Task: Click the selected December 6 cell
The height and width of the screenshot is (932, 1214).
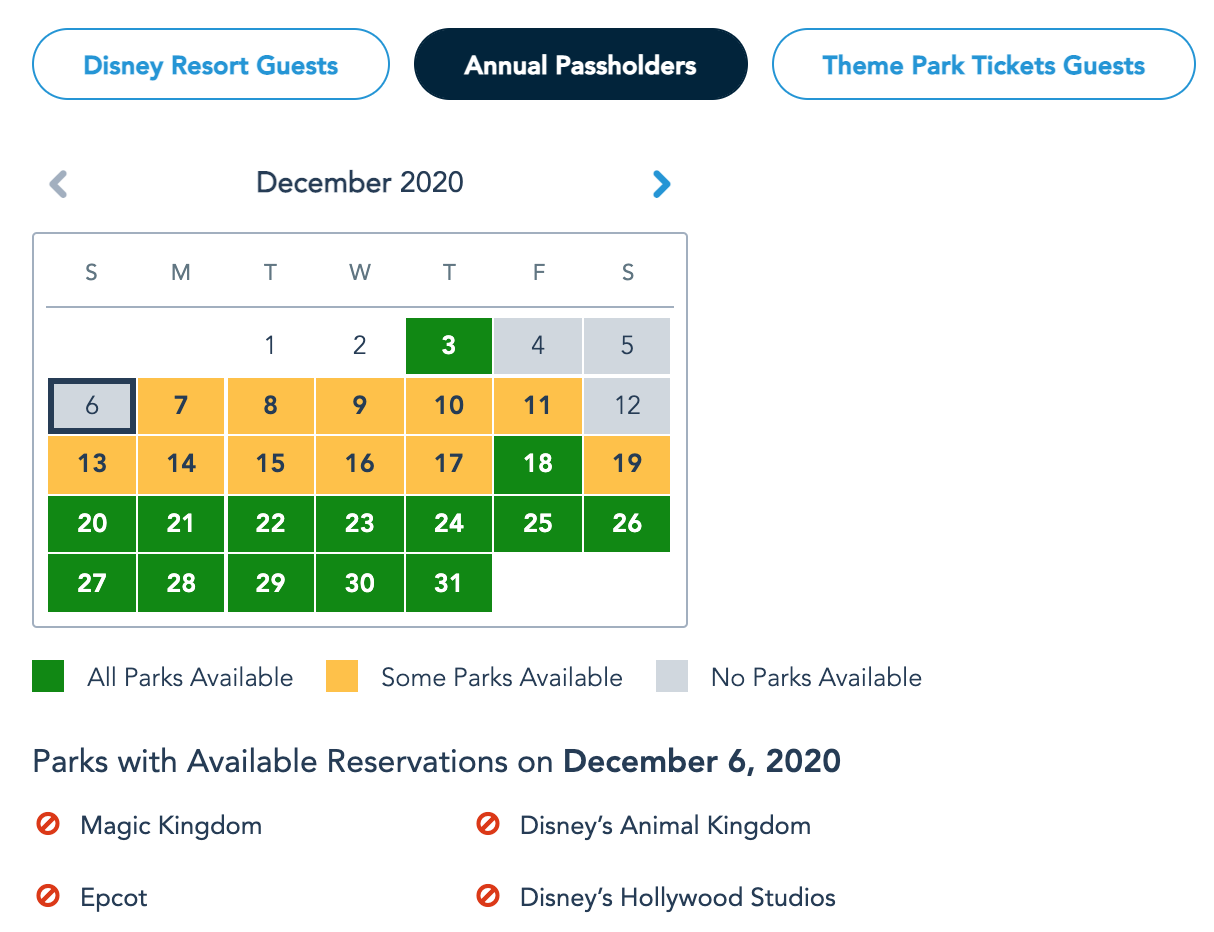Action: click(x=91, y=405)
